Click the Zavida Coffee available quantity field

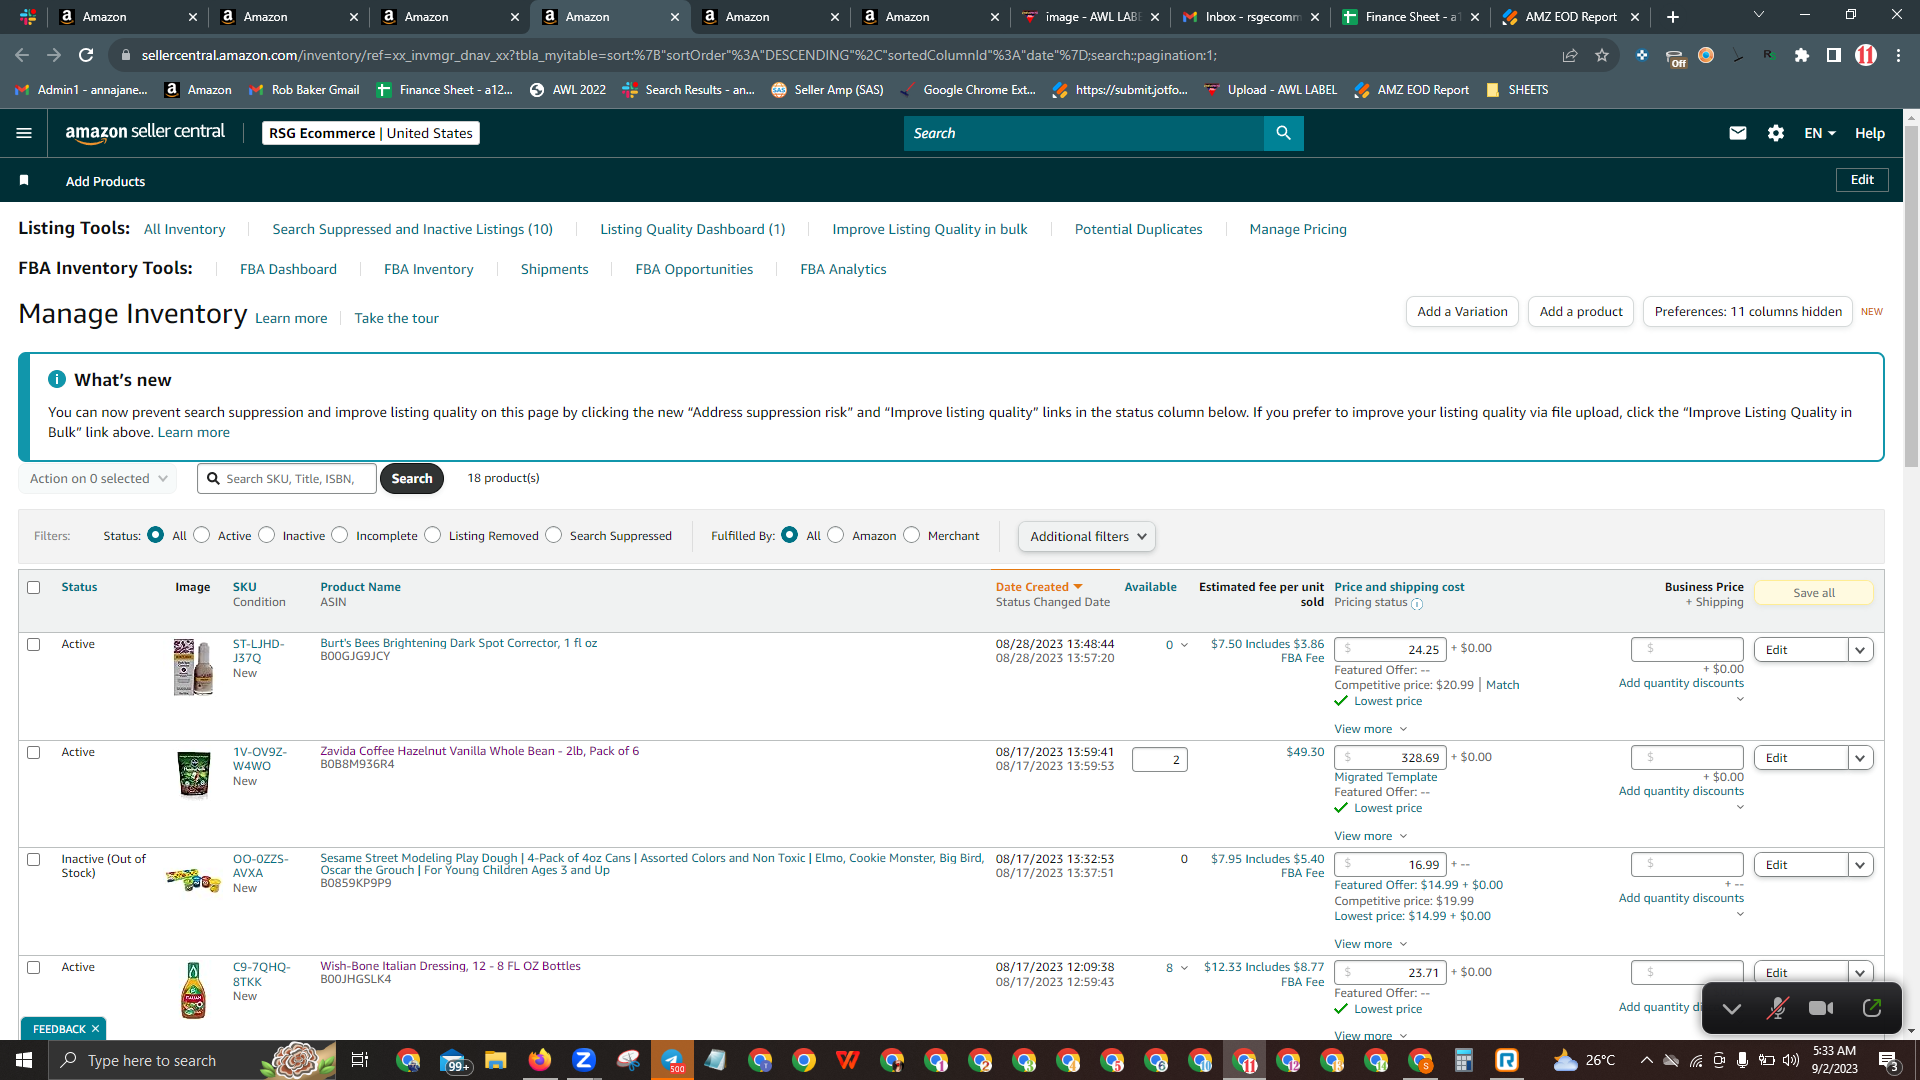click(x=1160, y=760)
